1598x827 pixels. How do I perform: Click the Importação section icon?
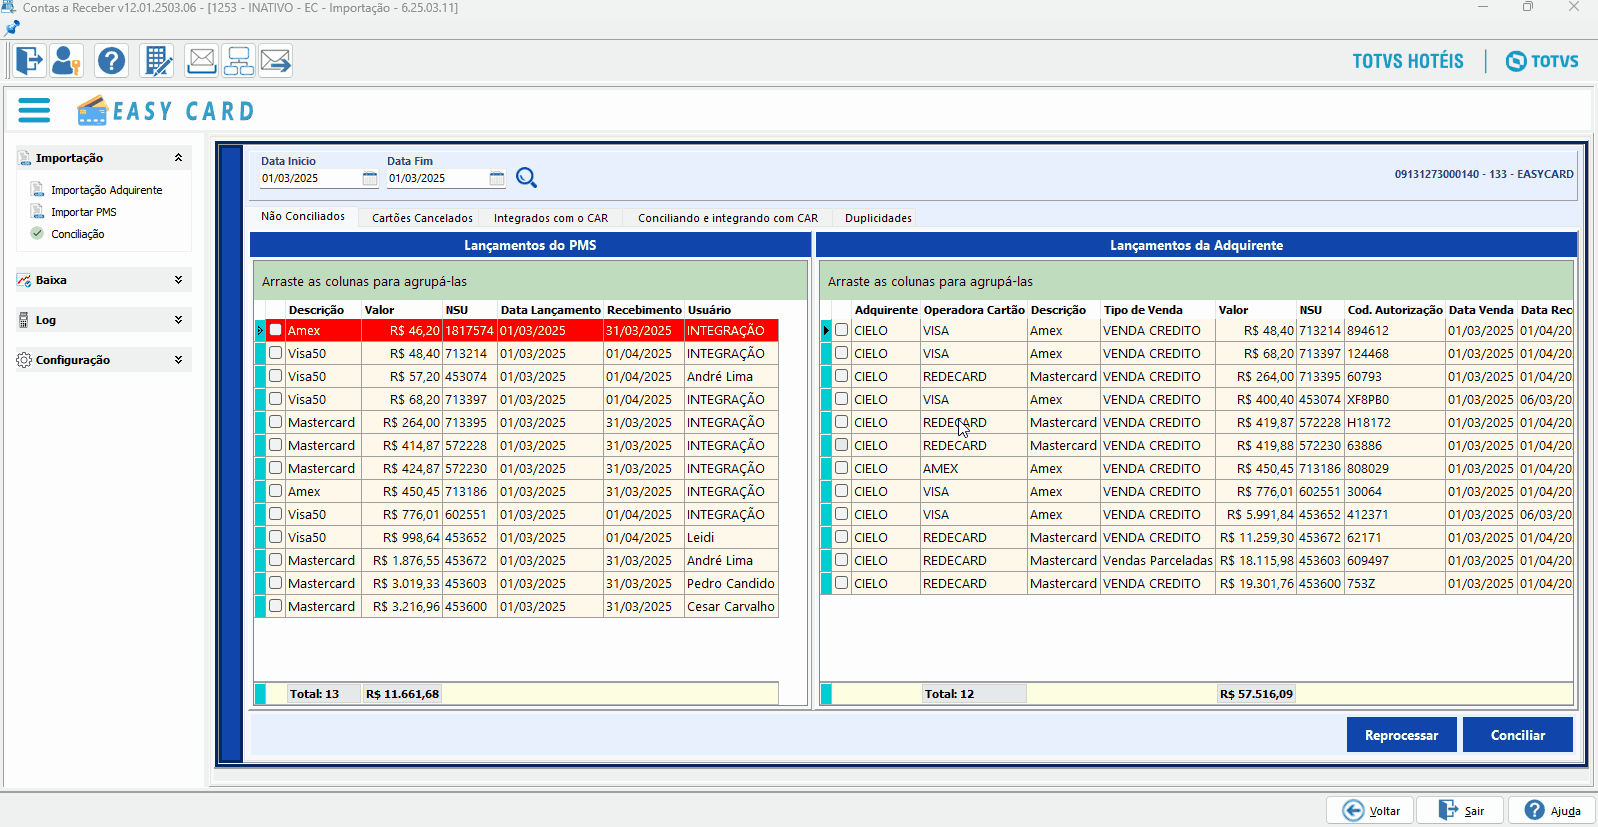24,158
